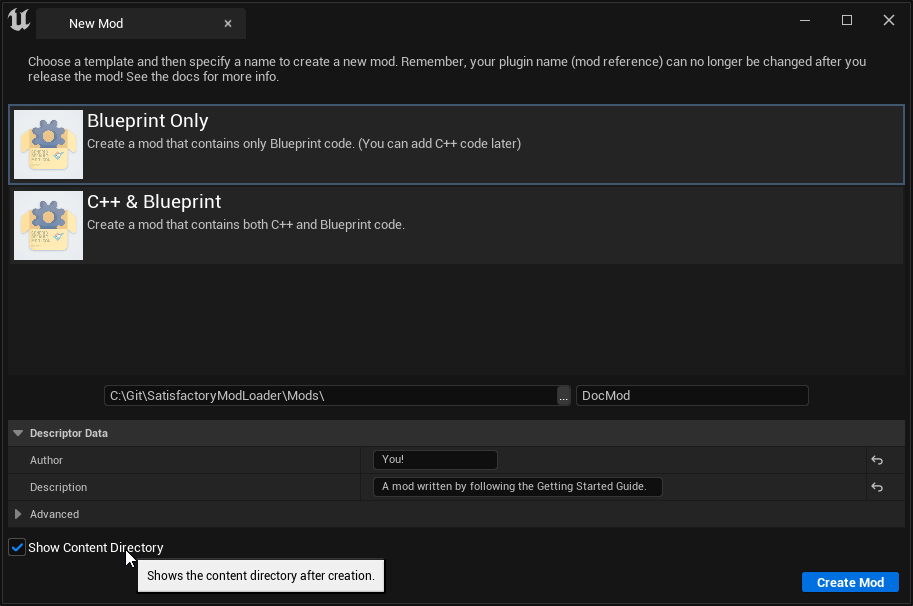The height and width of the screenshot is (606, 913).
Task: Click the DocMod name field
Action: pyautogui.click(x=692, y=396)
